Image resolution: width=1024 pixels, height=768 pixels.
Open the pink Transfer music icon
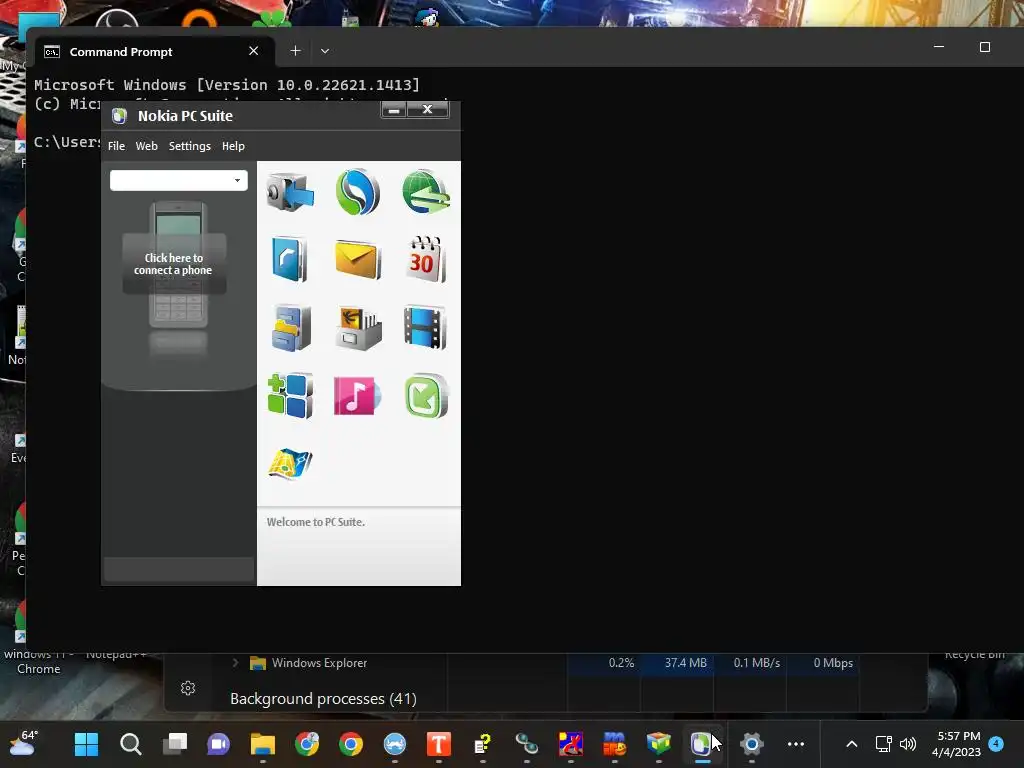pyautogui.click(x=357, y=396)
